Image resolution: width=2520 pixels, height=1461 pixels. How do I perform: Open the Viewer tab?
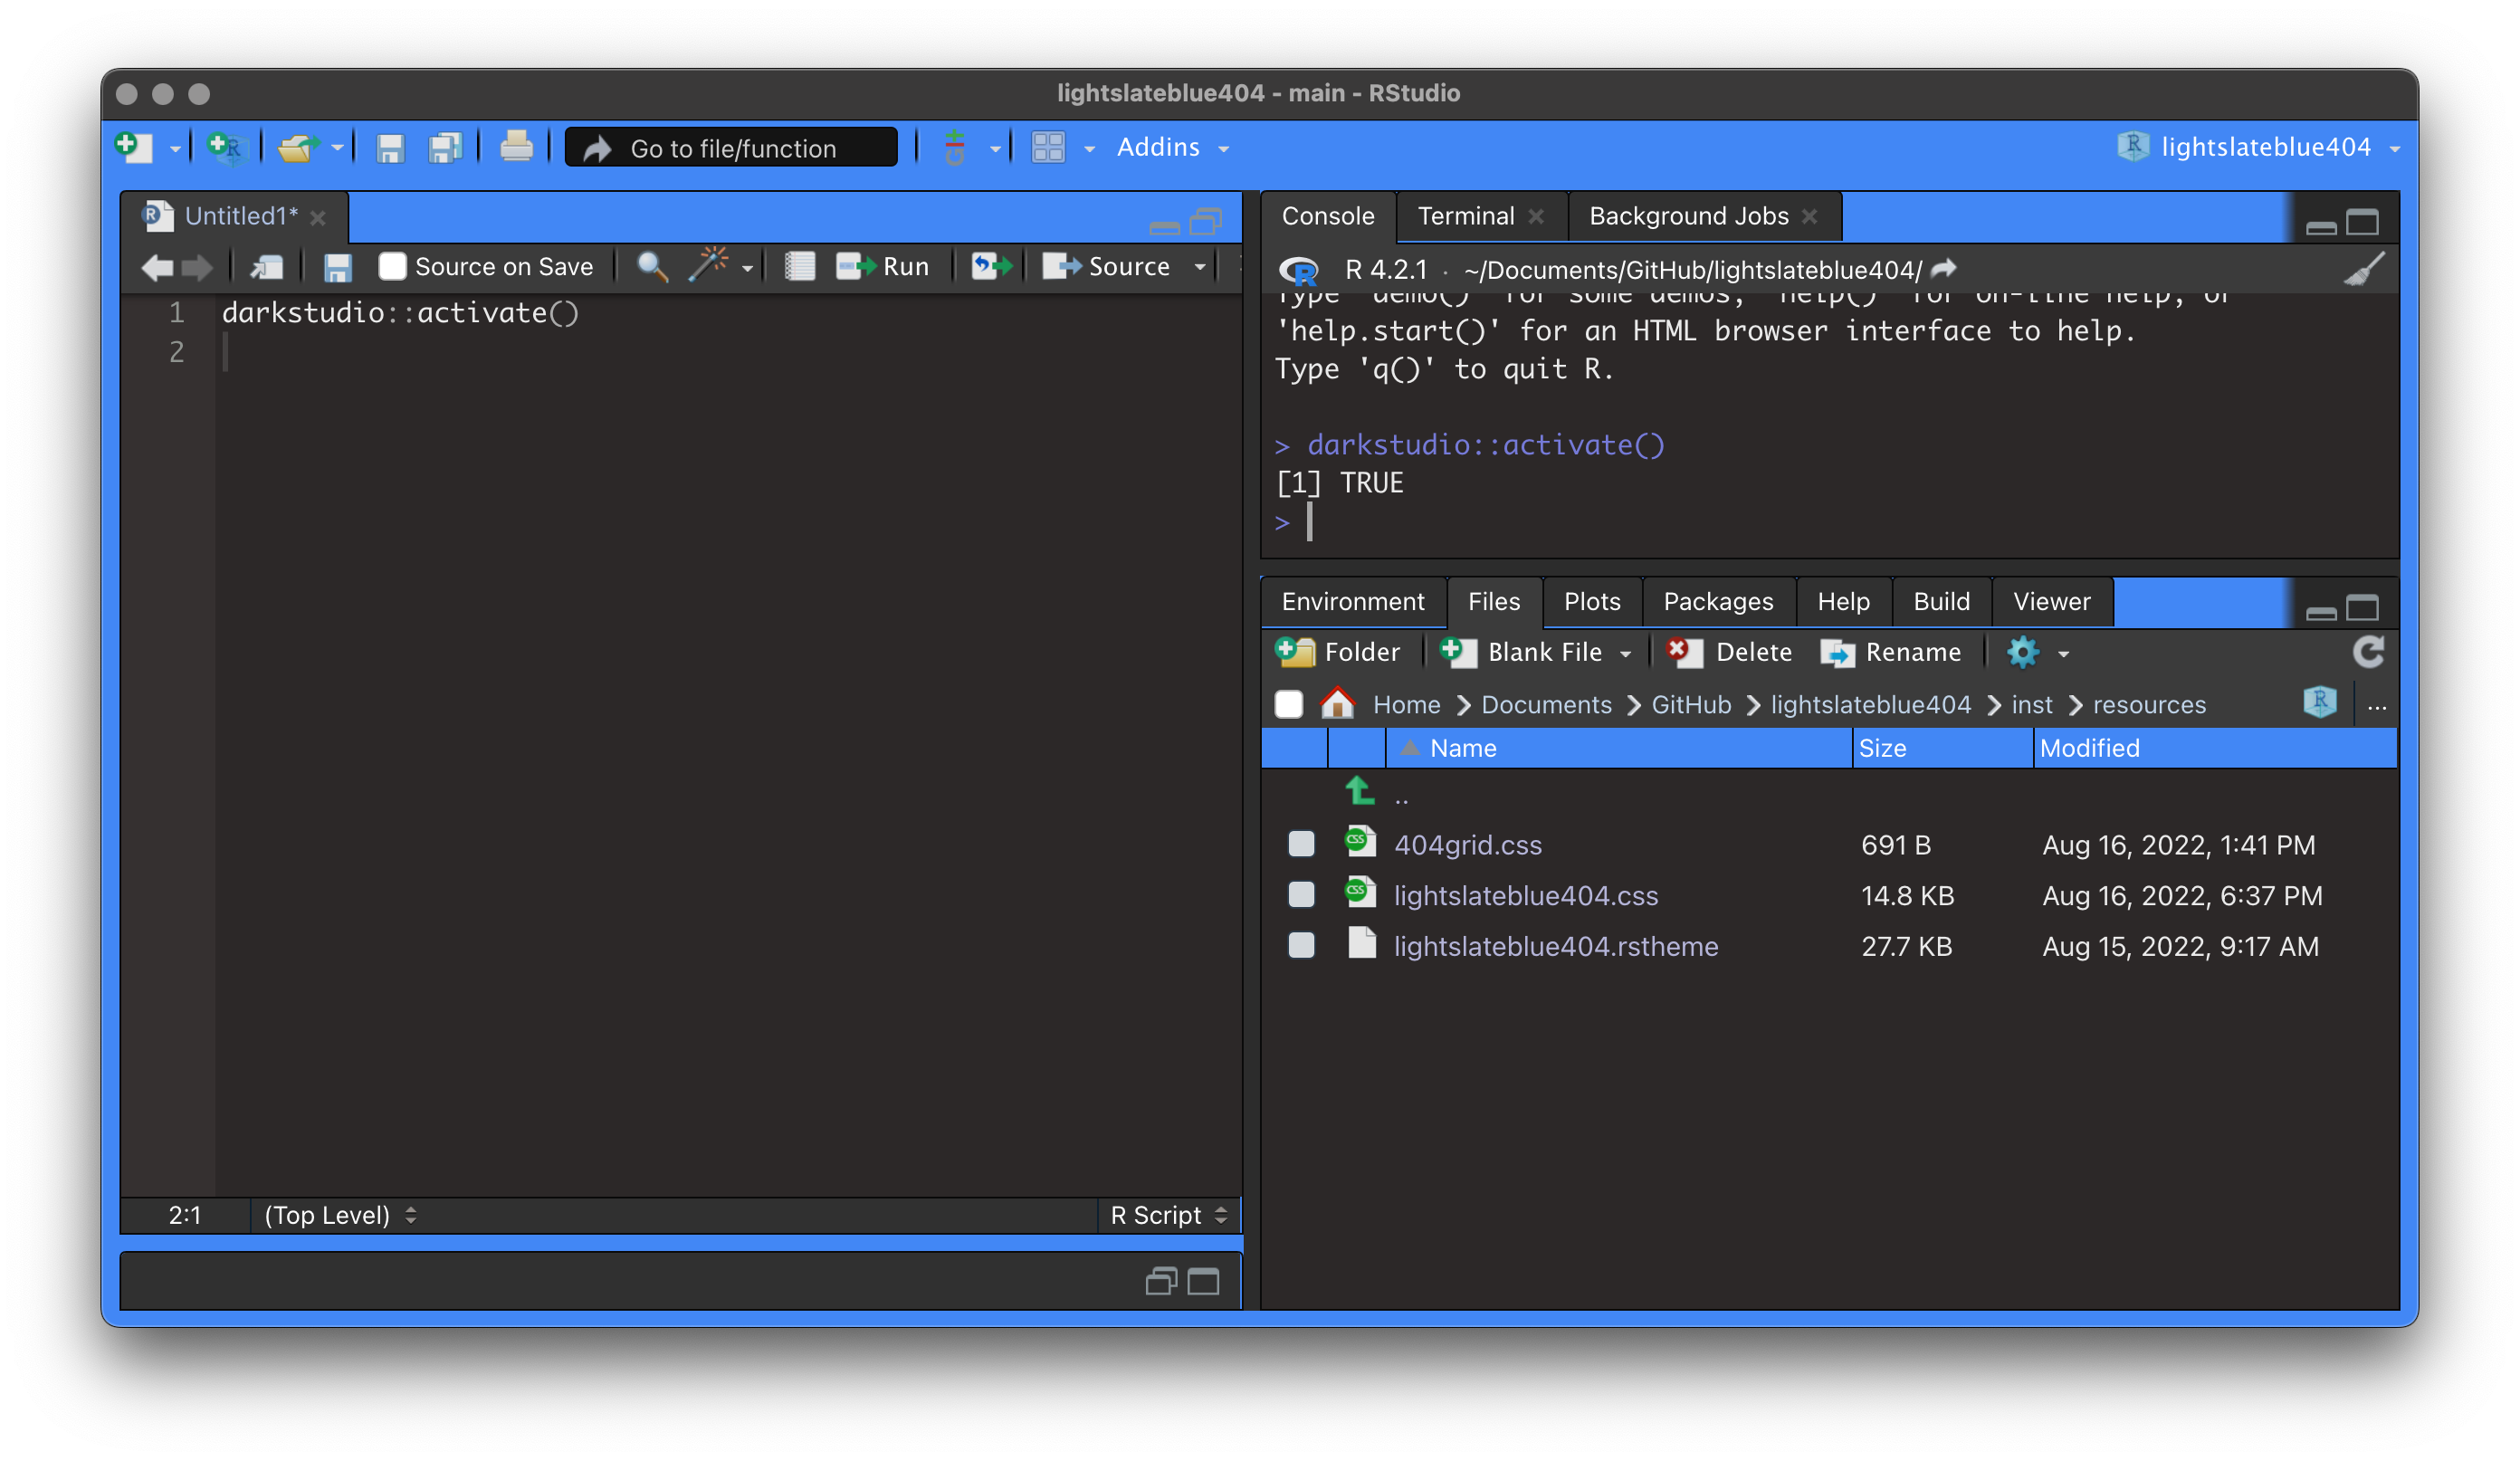point(2051,601)
